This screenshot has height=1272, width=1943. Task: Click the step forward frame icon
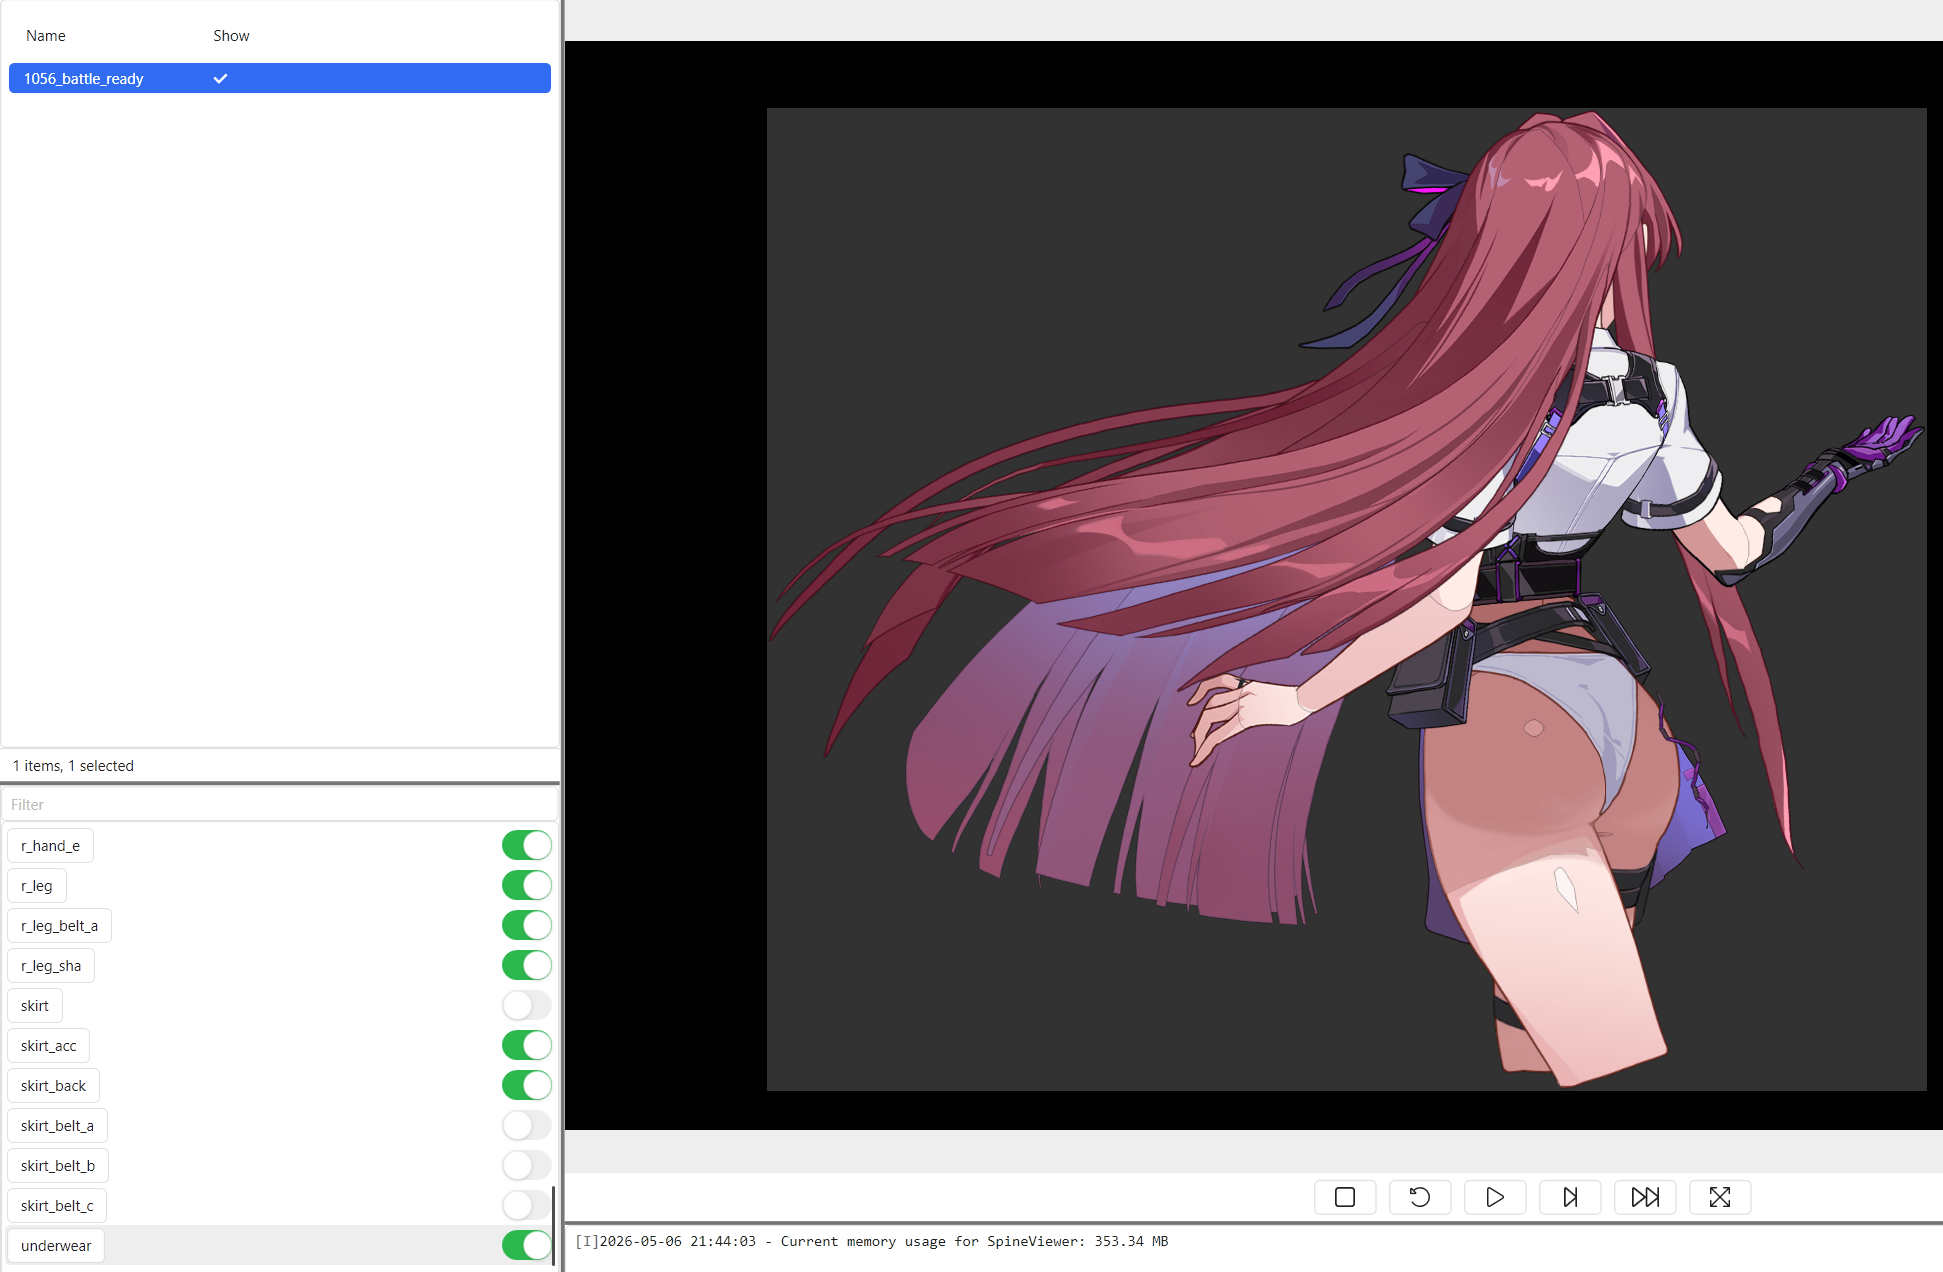(1570, 1197)
